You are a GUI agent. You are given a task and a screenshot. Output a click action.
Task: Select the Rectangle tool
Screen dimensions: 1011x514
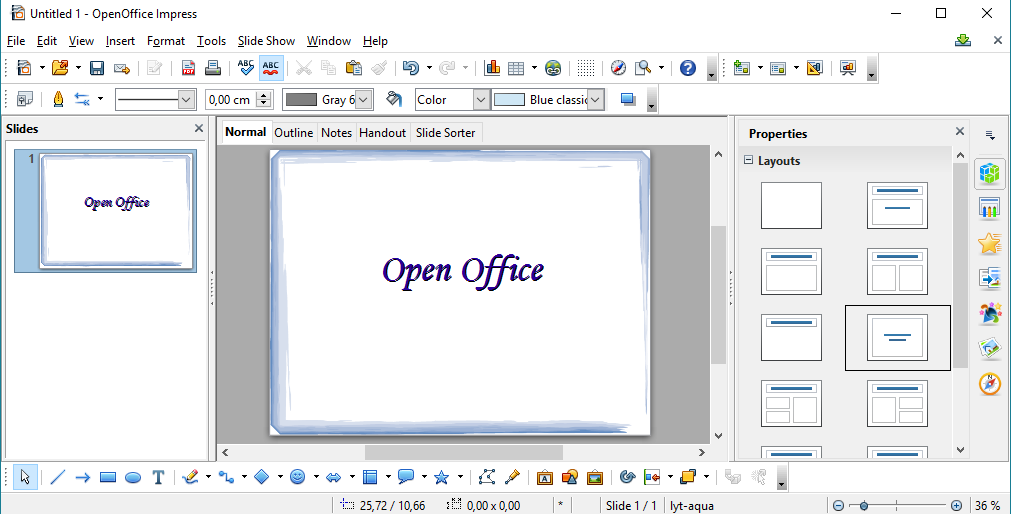point(108,477)
